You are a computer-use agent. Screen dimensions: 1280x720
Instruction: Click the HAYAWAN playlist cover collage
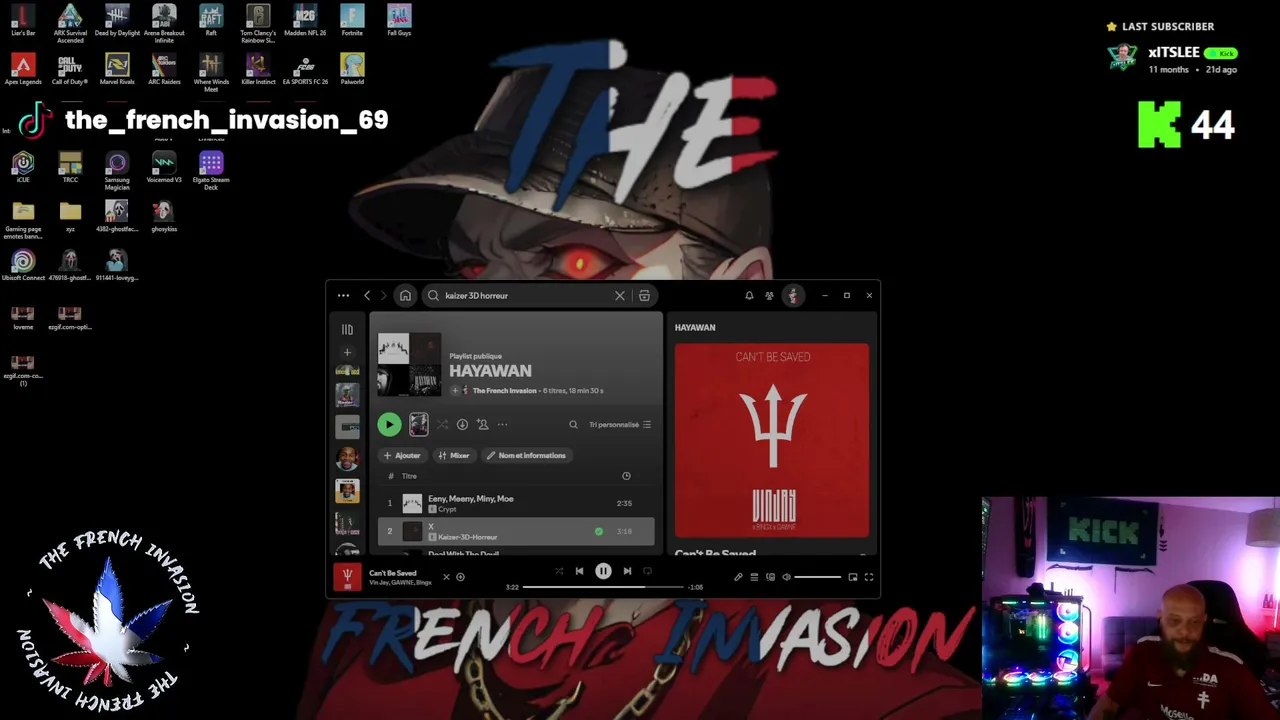pos(409,365)
